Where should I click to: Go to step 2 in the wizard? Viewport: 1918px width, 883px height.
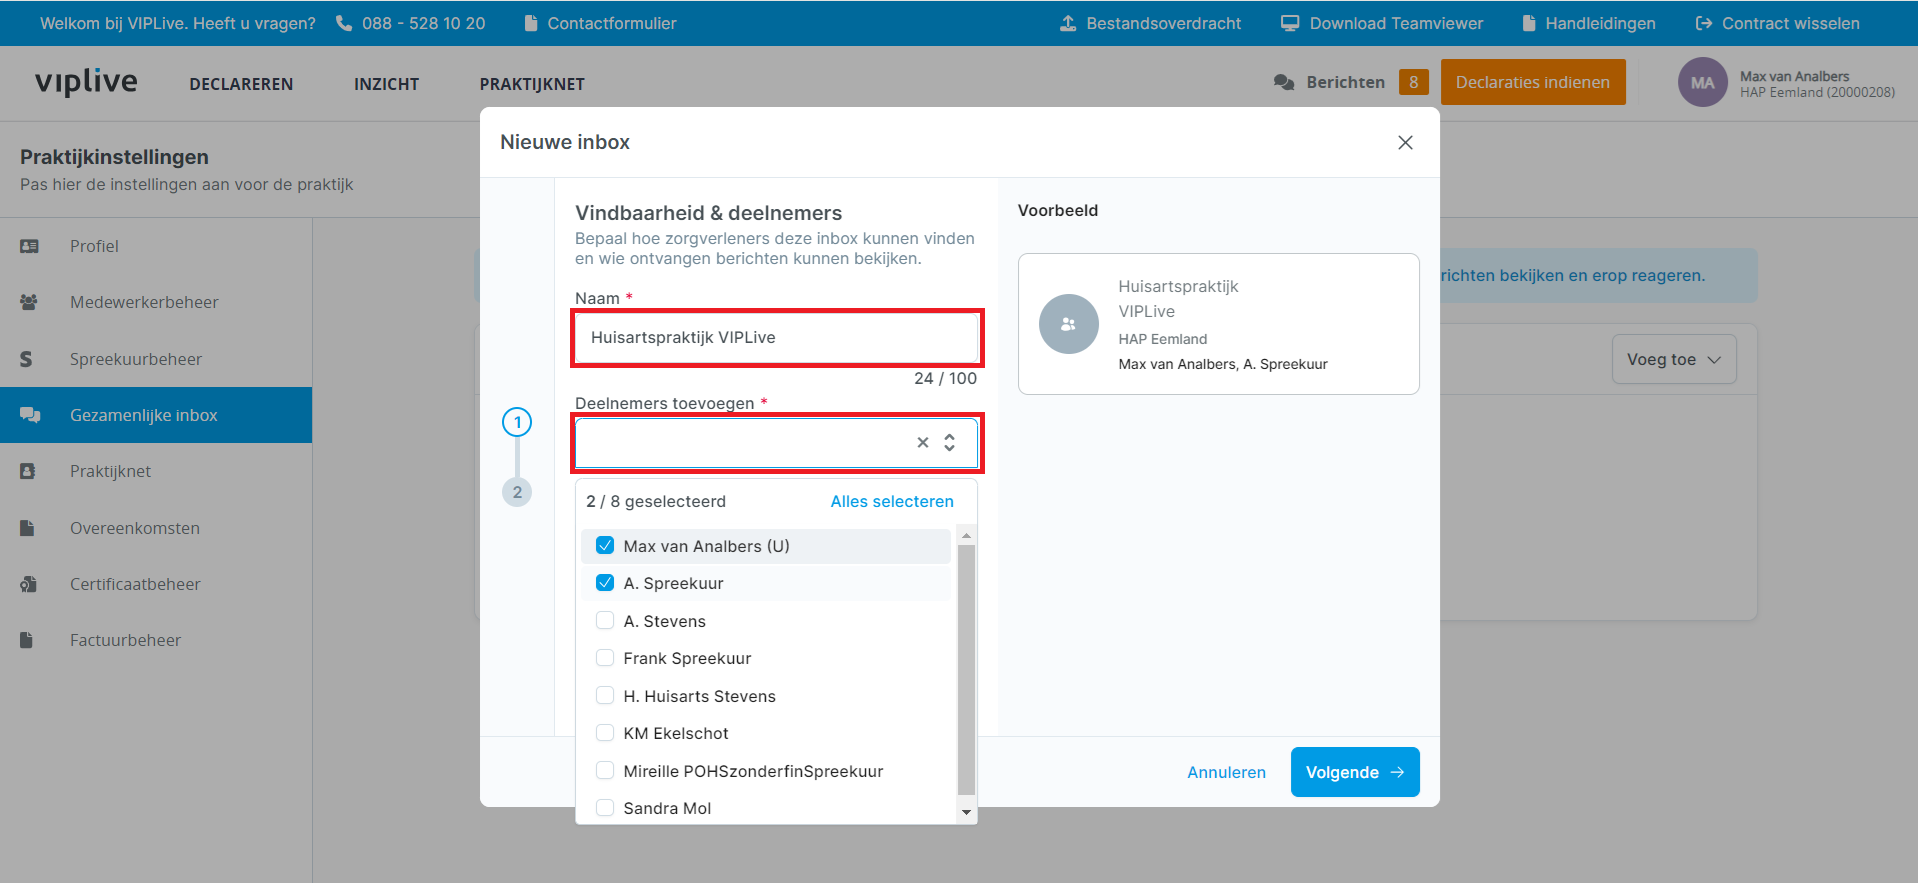tap(517, 492)
